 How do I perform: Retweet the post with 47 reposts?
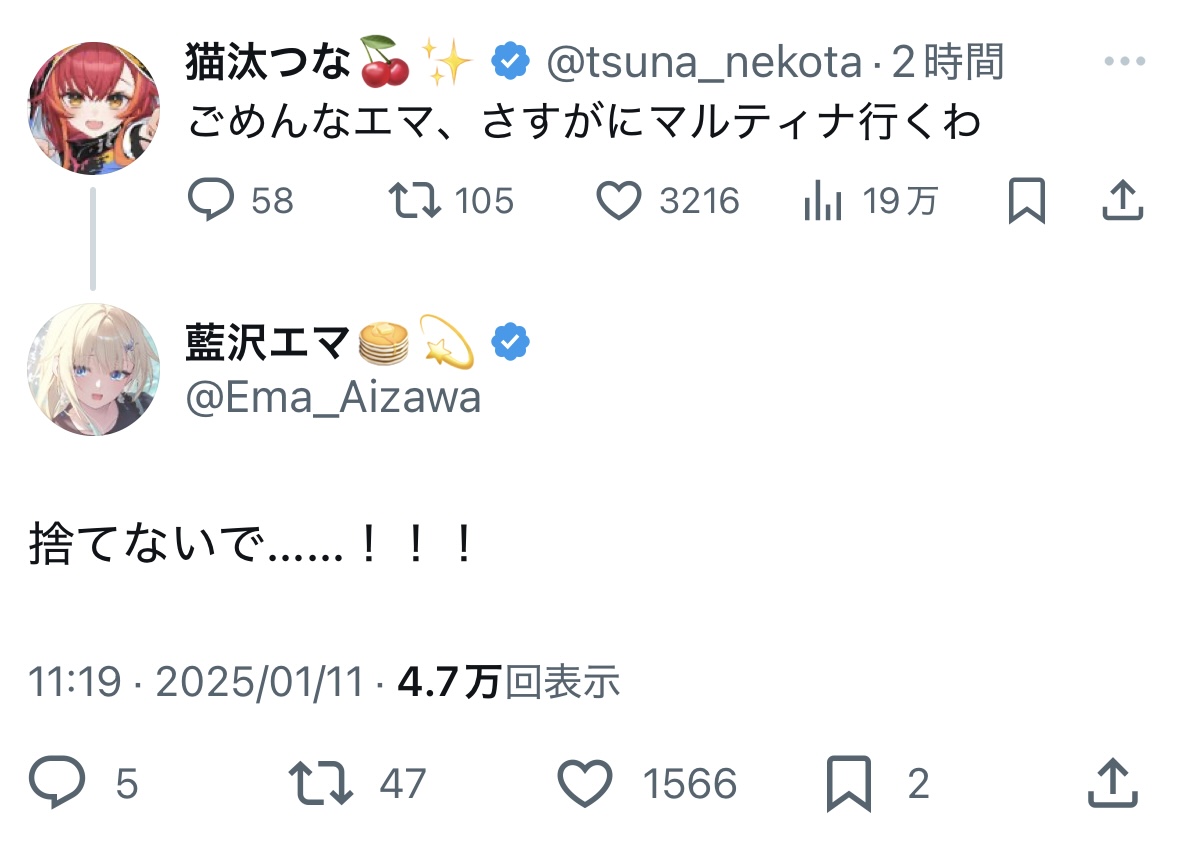click(x=320, y=784)
